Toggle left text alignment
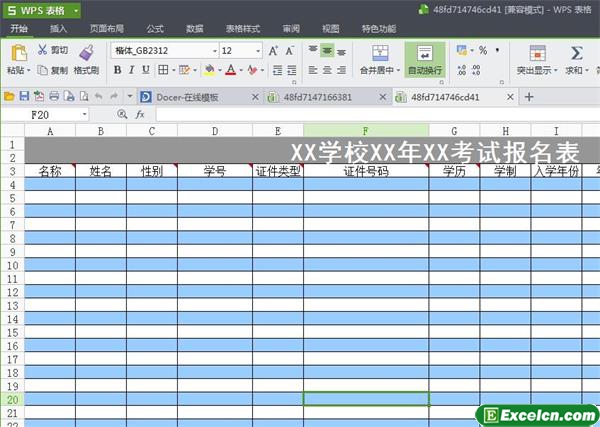Image resolution: width=600 pixels, height=427 pixels. (313, 70)
